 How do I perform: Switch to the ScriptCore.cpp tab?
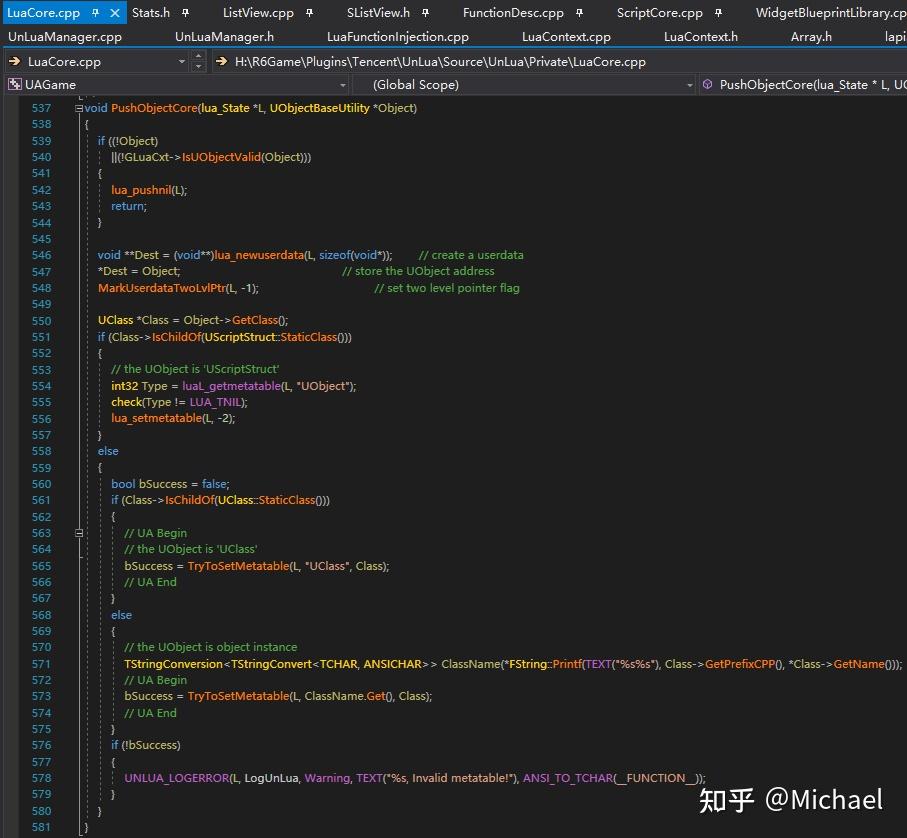coord(659,13)
